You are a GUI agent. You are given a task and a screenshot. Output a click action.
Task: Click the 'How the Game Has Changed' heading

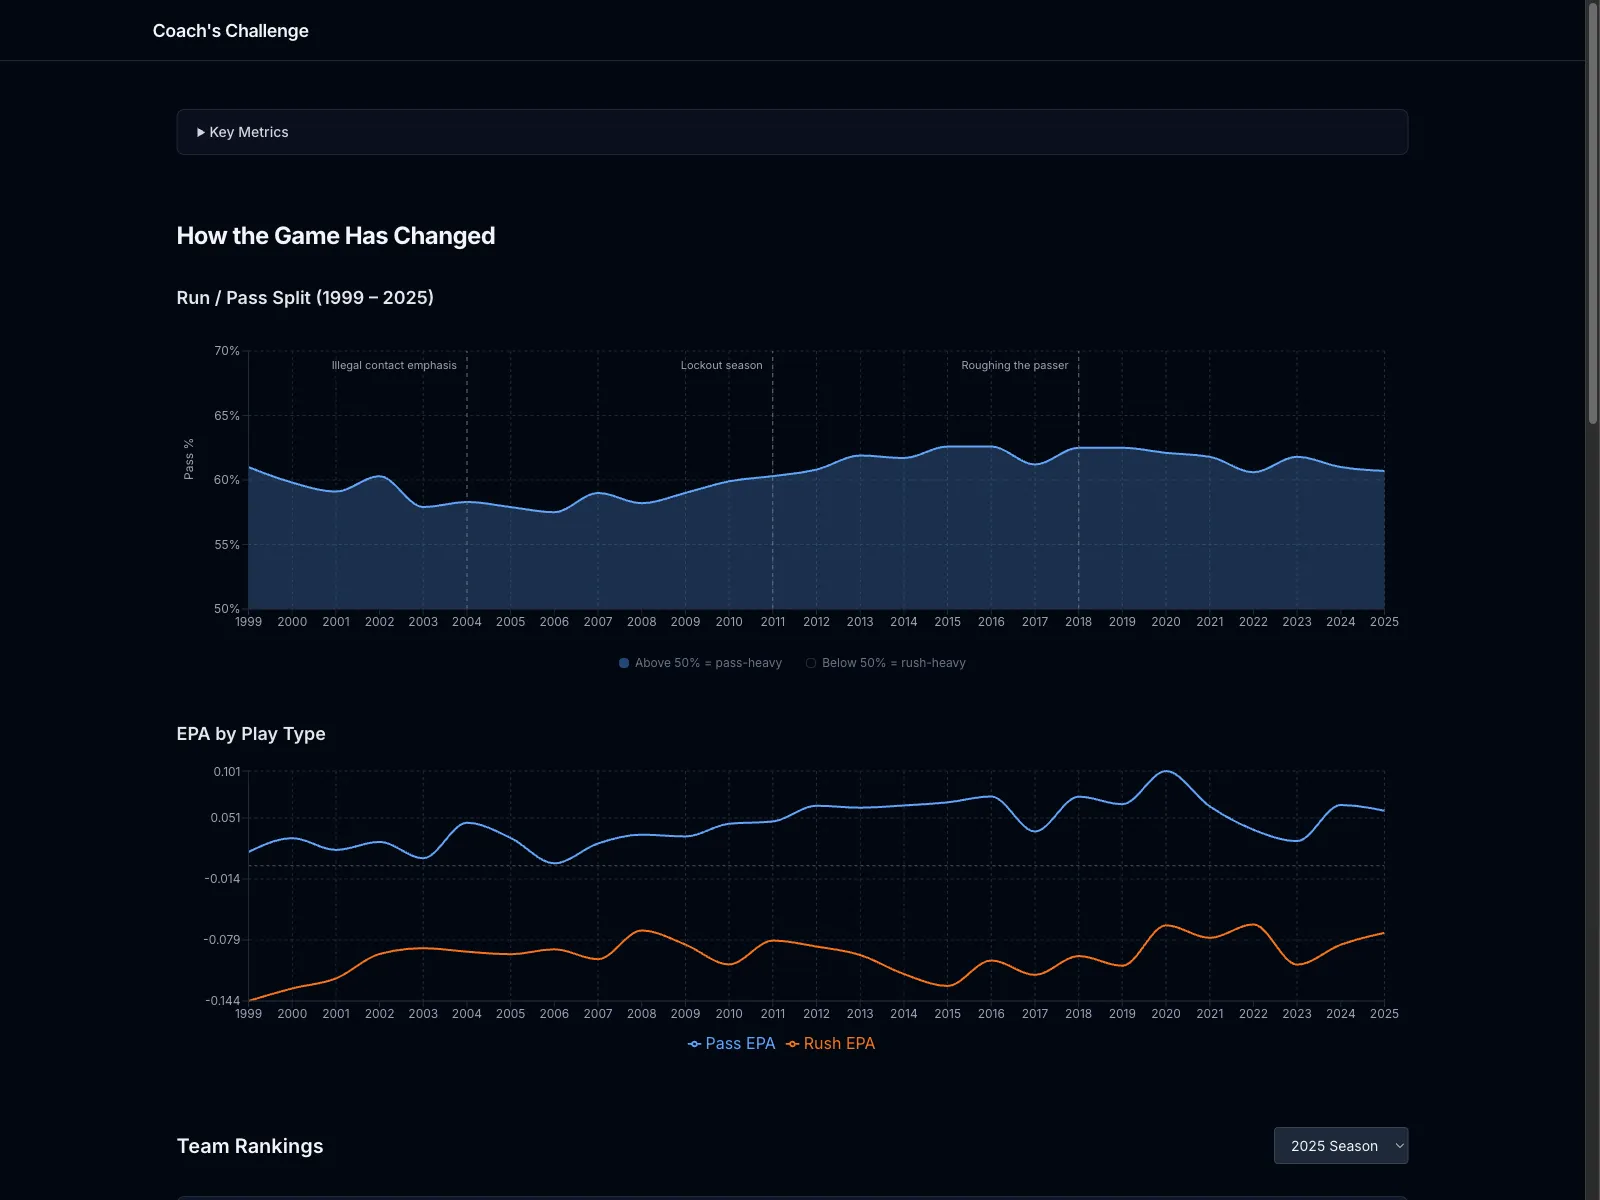click(336, 236)
